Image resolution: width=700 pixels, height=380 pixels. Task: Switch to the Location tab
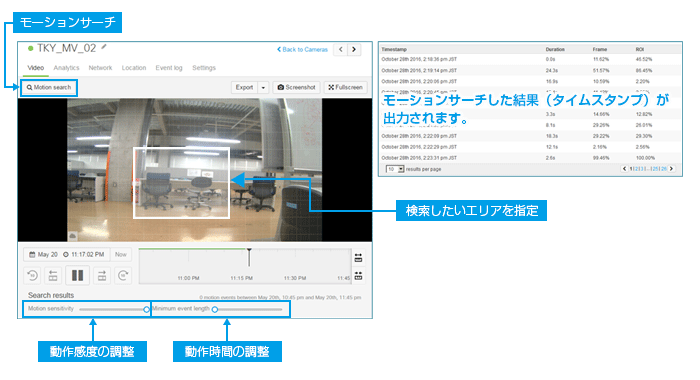(134, 68)
